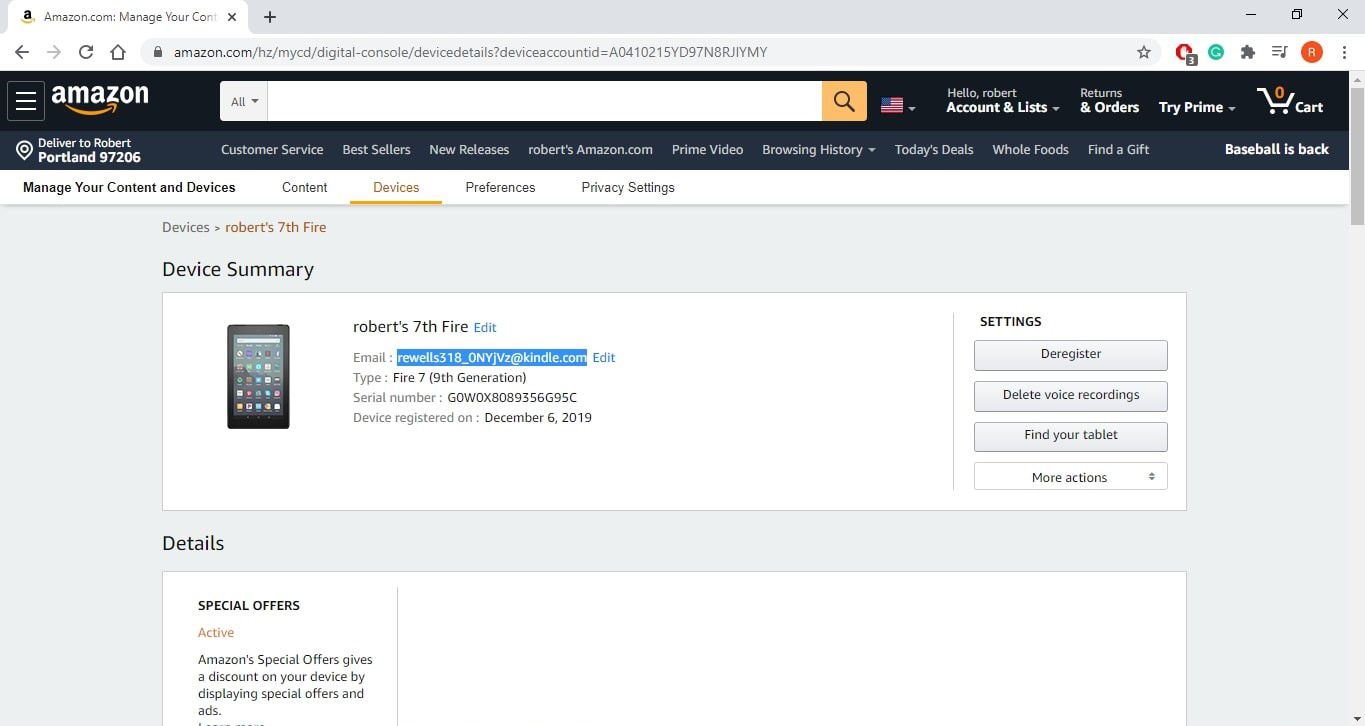Close the Amazon Manage Your Content tab

pos(232,17)
